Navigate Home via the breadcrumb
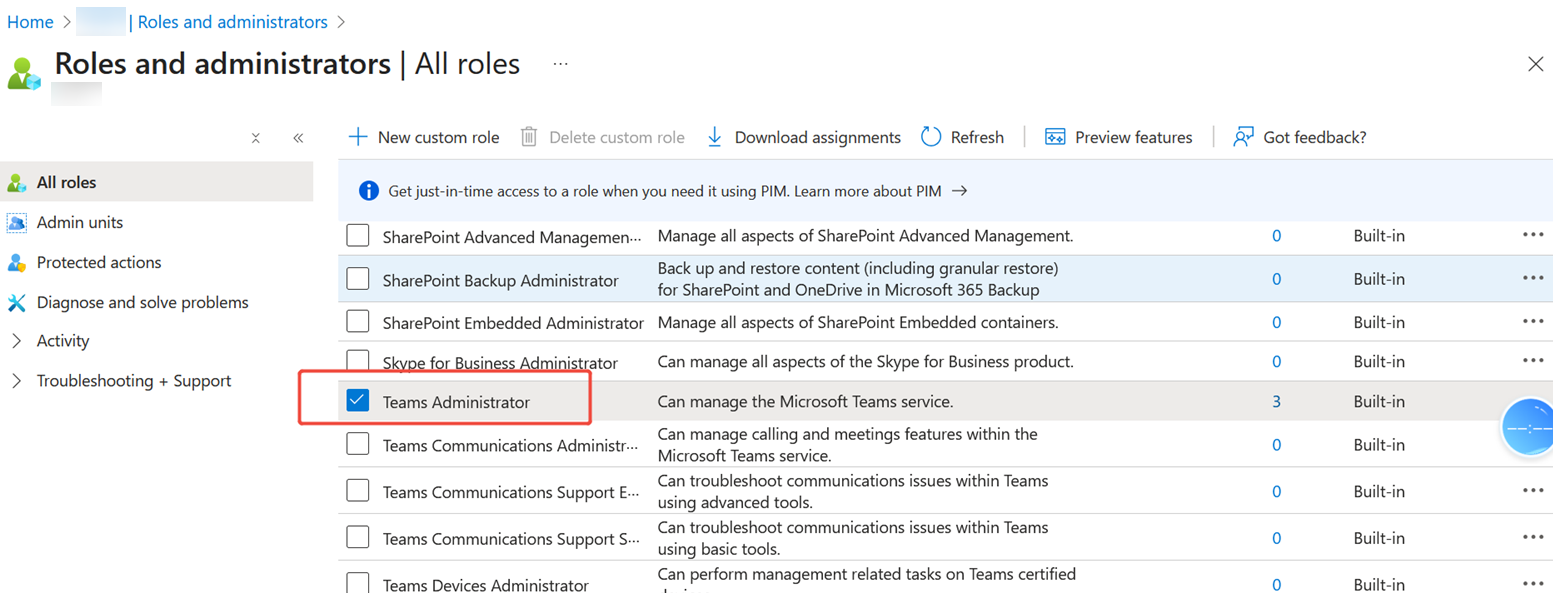The width and height of the screenshot is (1553, 601). (x=30, y=21)
